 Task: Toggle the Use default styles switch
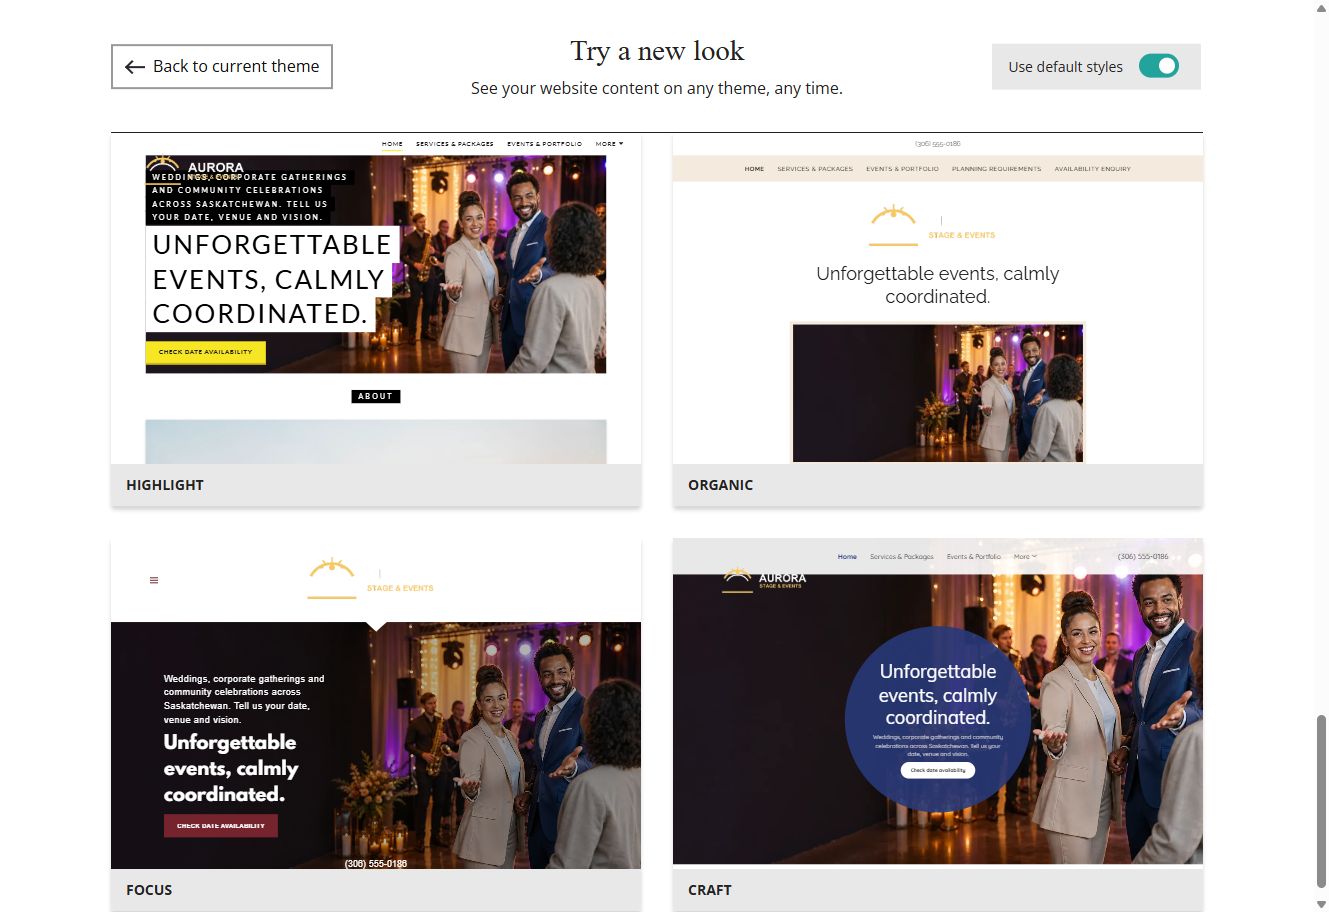pos(1159,66)
